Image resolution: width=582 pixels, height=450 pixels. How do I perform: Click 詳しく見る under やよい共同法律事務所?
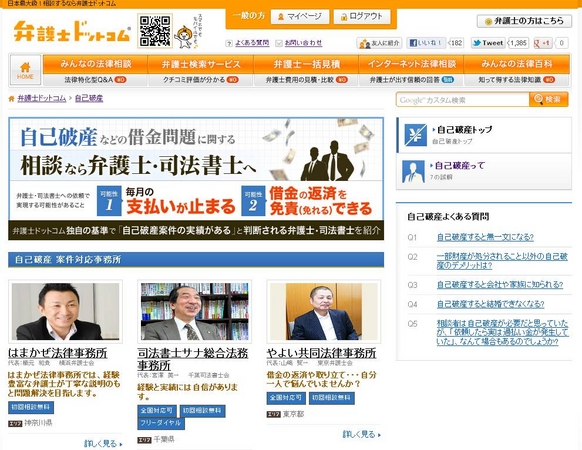click(x=362, y=434)
